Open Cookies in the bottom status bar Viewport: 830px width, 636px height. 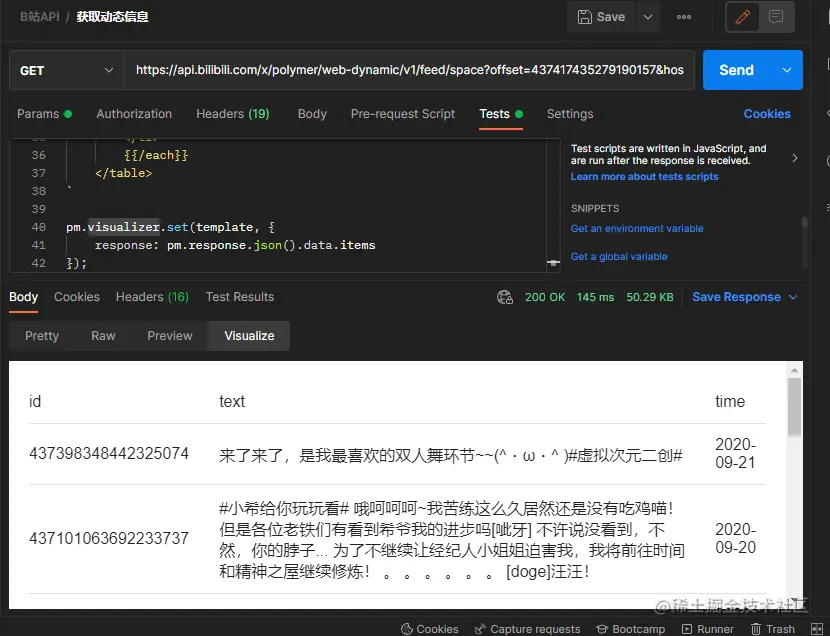[430, 629]
